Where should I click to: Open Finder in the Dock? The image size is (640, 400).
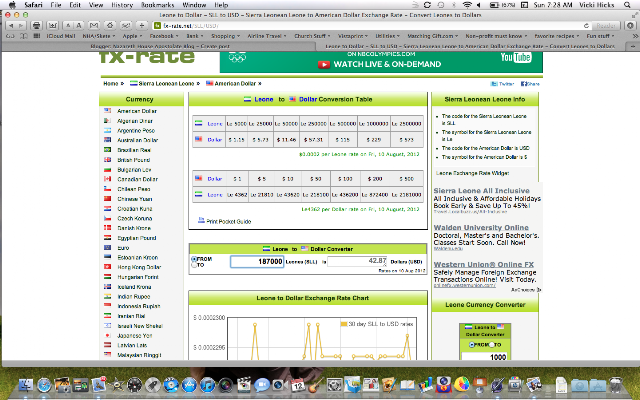[26, 385]
